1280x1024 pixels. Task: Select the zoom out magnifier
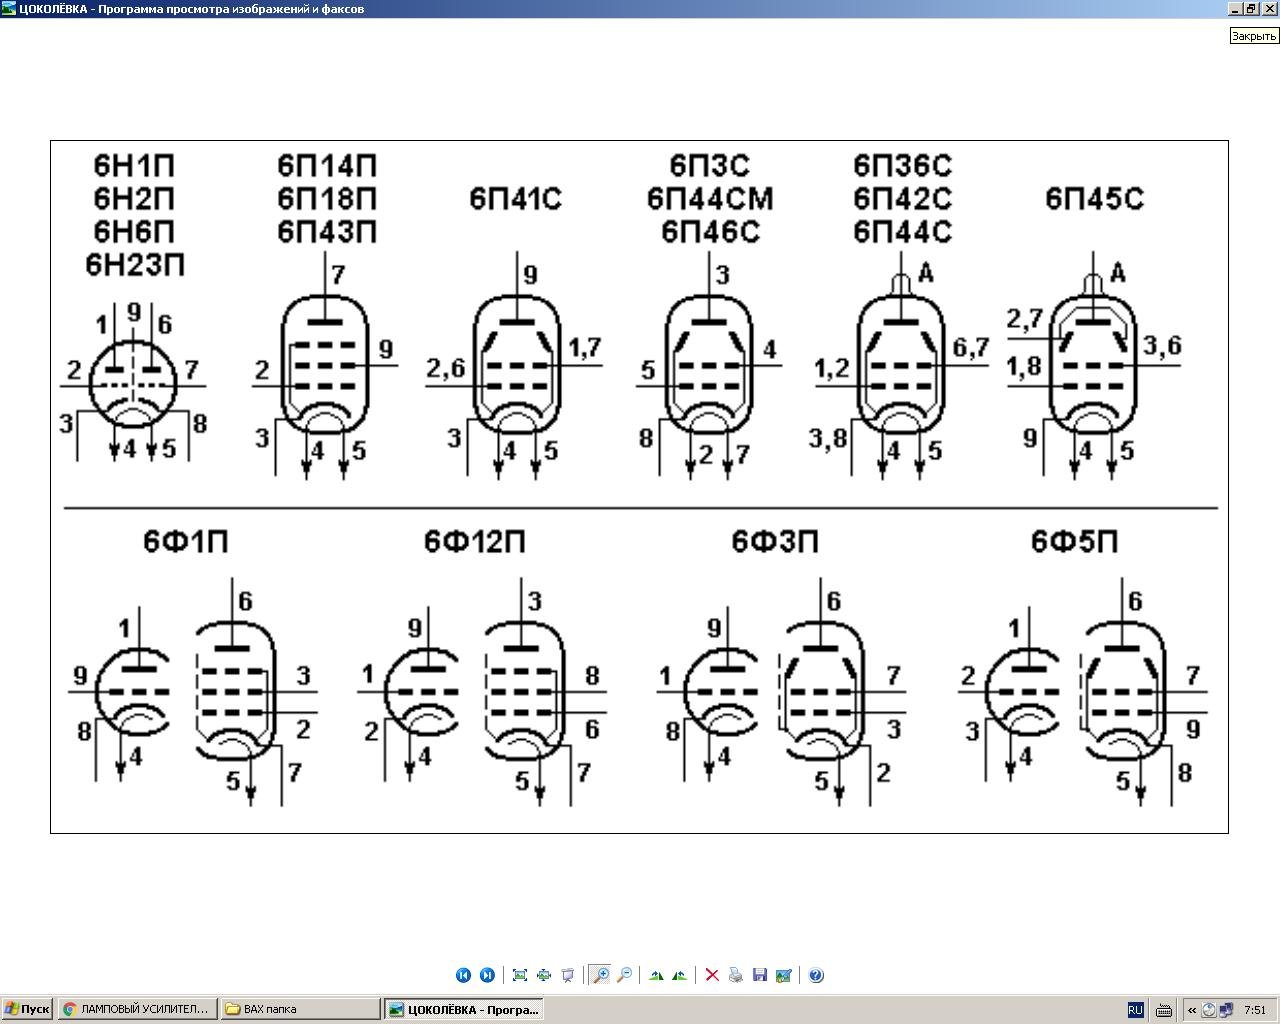pyautogui.click(x=624, y=975)
